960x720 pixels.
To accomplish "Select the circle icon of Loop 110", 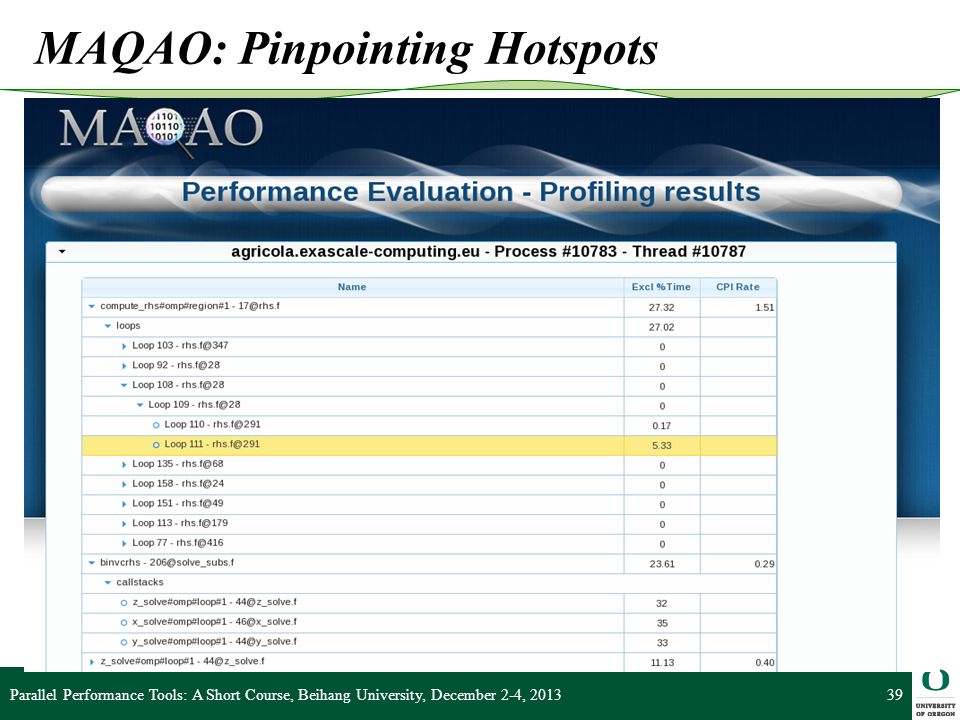I will coord(156,426).
